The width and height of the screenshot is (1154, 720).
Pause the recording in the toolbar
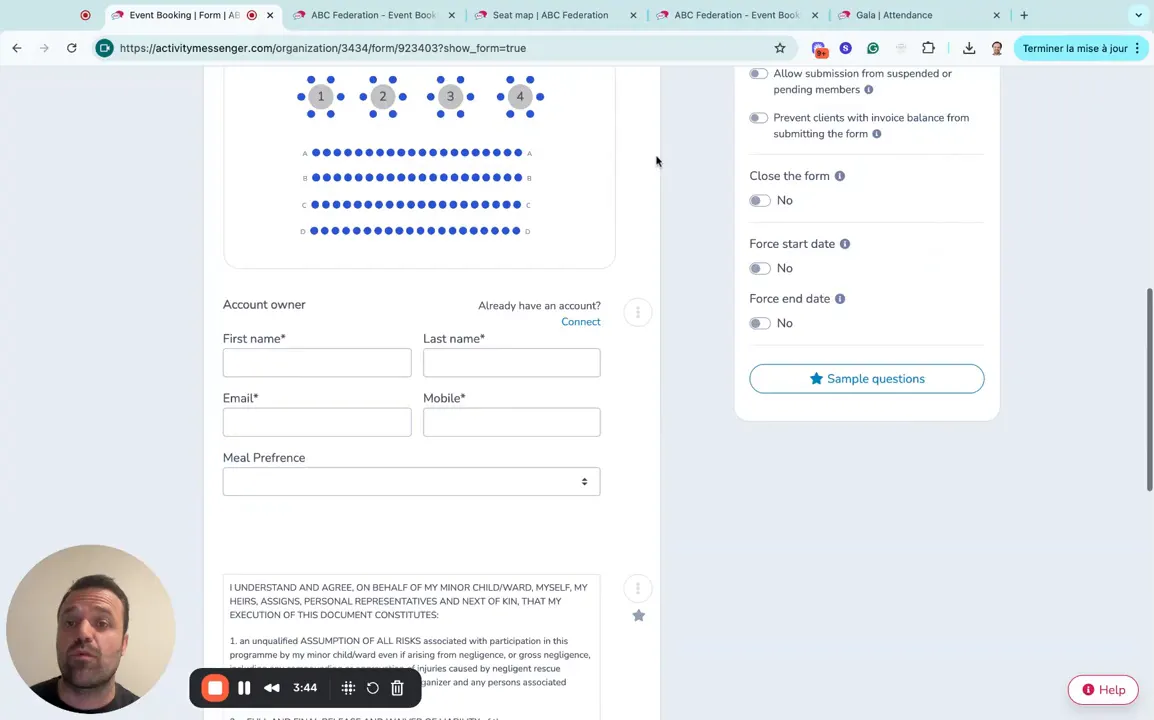(x=244, y=687)
